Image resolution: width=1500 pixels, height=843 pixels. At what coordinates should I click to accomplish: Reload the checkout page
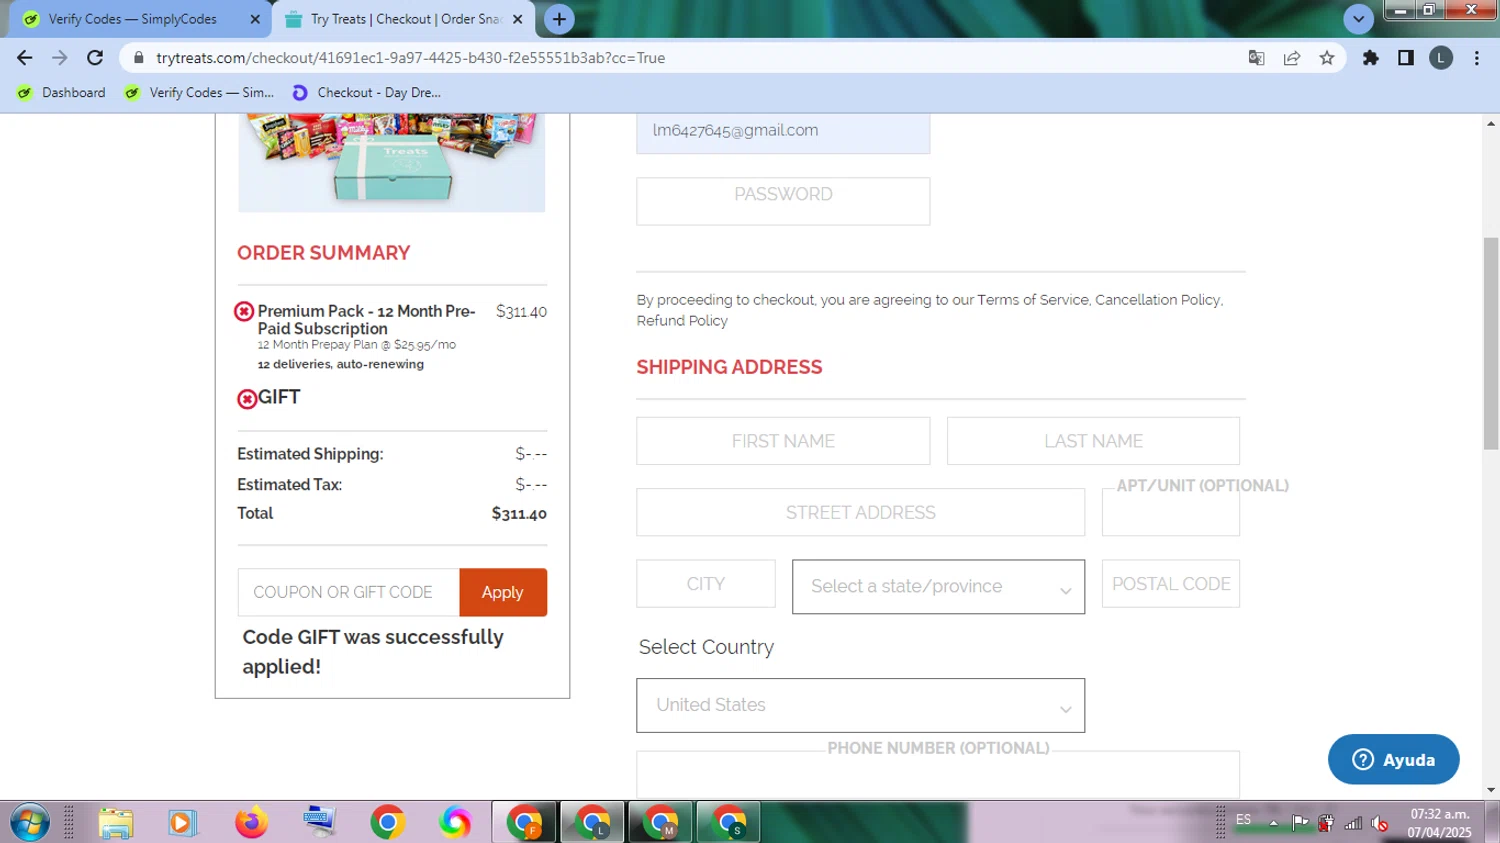(95, 58)
